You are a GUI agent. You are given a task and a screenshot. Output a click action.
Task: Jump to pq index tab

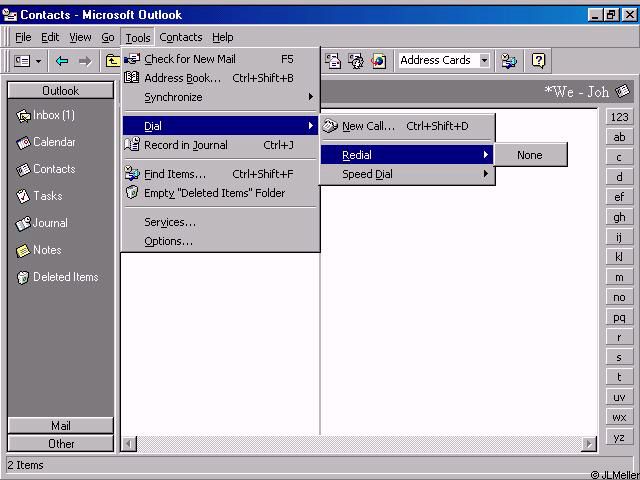[619, 317]
